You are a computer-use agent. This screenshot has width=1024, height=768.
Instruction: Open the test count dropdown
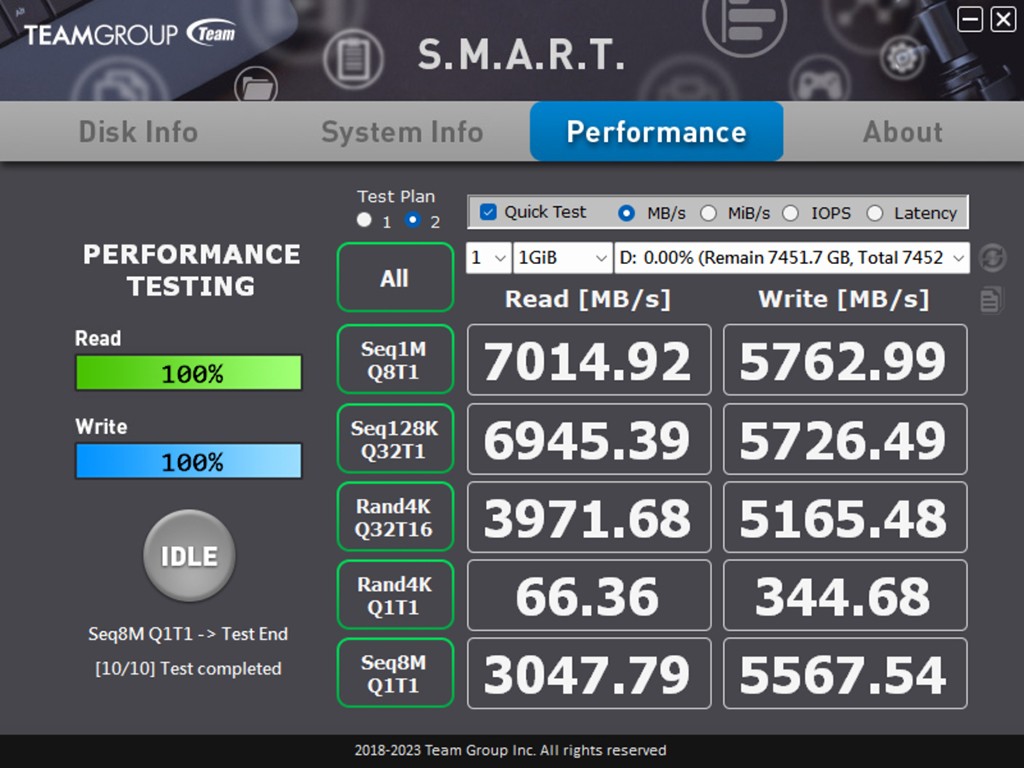click(488, 258)
